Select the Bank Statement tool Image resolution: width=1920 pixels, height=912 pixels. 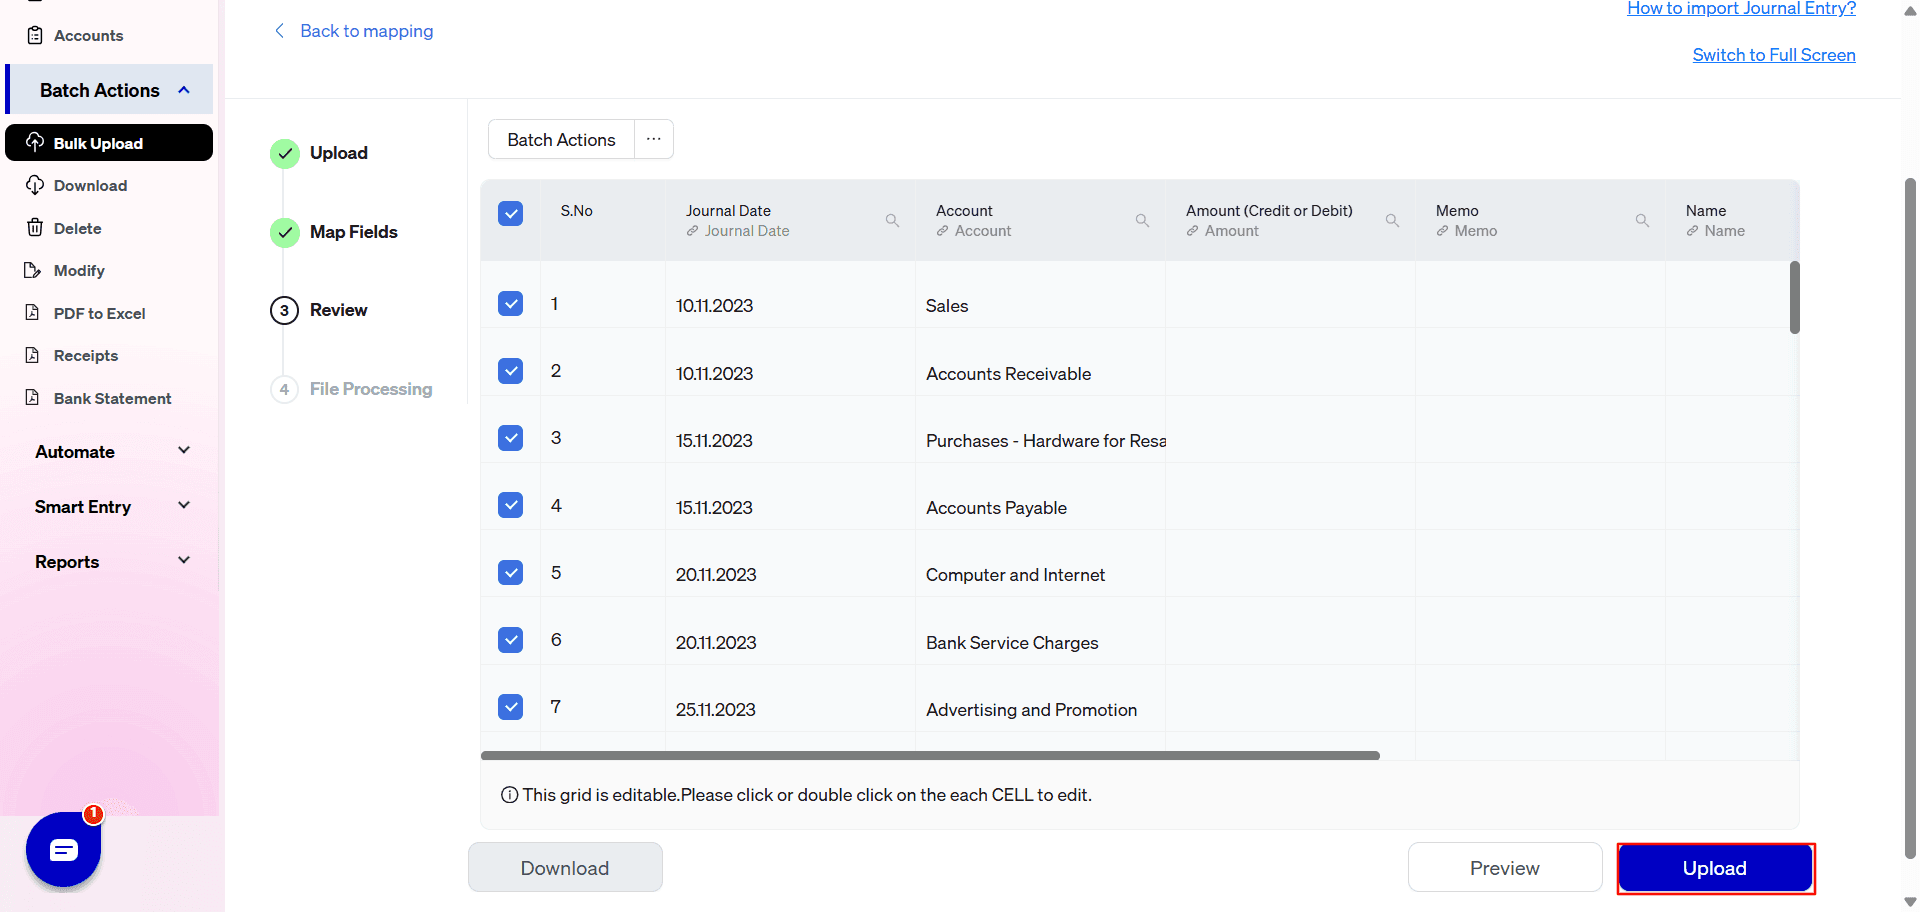[x=112, y=398]
